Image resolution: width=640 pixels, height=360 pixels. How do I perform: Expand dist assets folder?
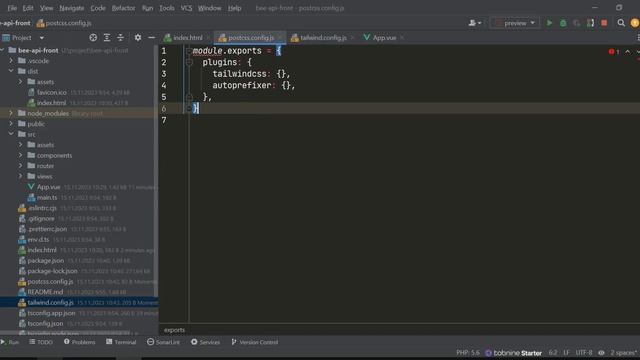point(20,82)
